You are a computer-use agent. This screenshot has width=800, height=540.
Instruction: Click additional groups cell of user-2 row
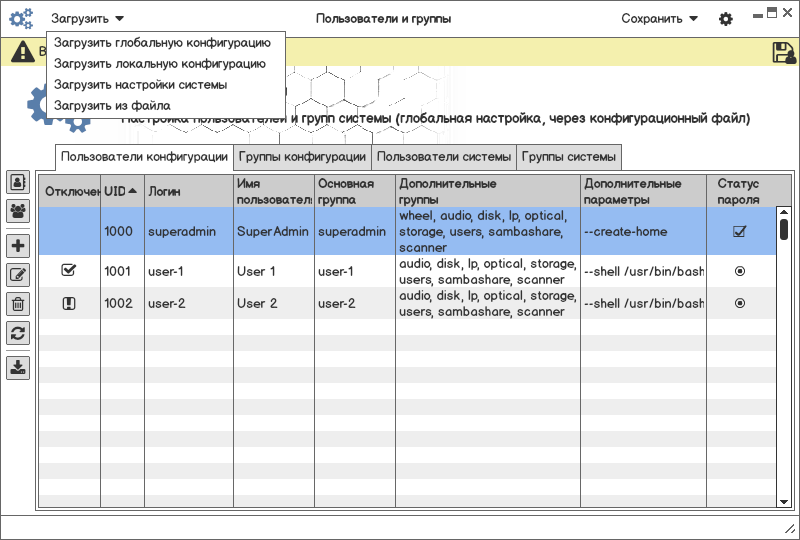pyautogui.click(x=488, y=303)
